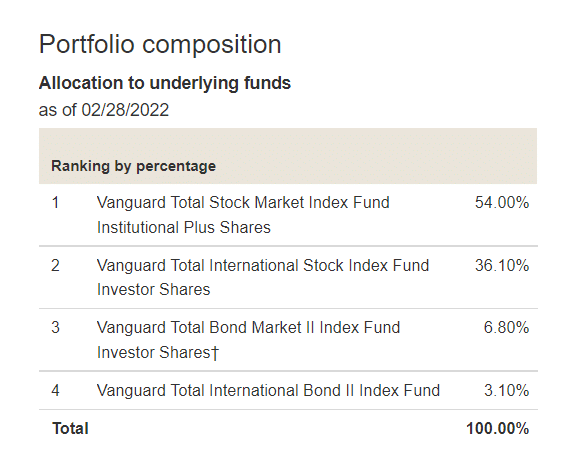Click rank number 3 in the table
Image resolution: width=573 pixels, height=461 pixels.
pyautogui.click(x=55, y=328)
